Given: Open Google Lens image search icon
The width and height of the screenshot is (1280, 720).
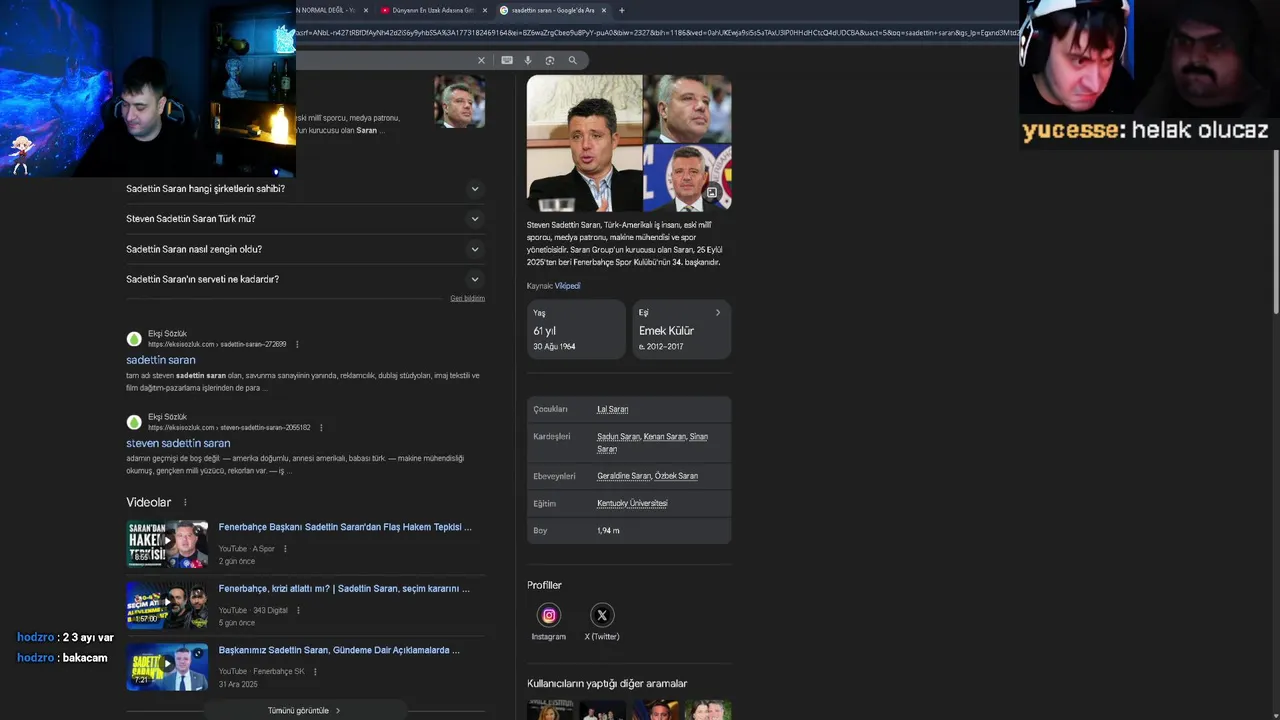Looking at the screenshot, I should pyautogui.click(x=550, y=60).
